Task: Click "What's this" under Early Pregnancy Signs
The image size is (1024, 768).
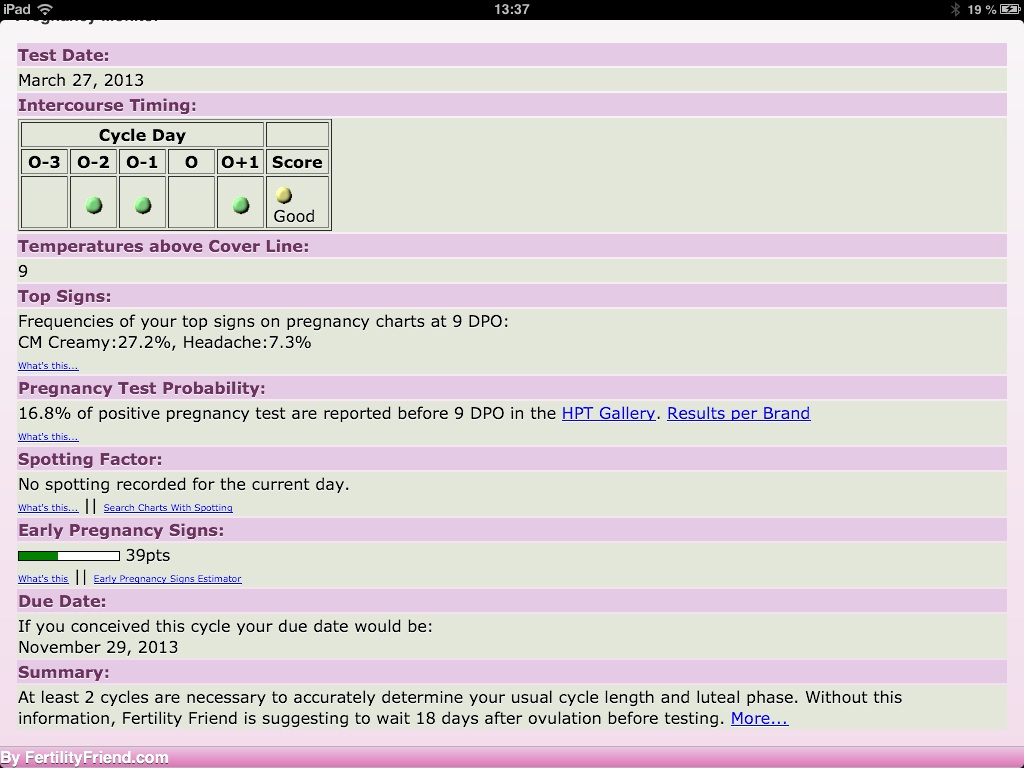Action: (43, 579)
